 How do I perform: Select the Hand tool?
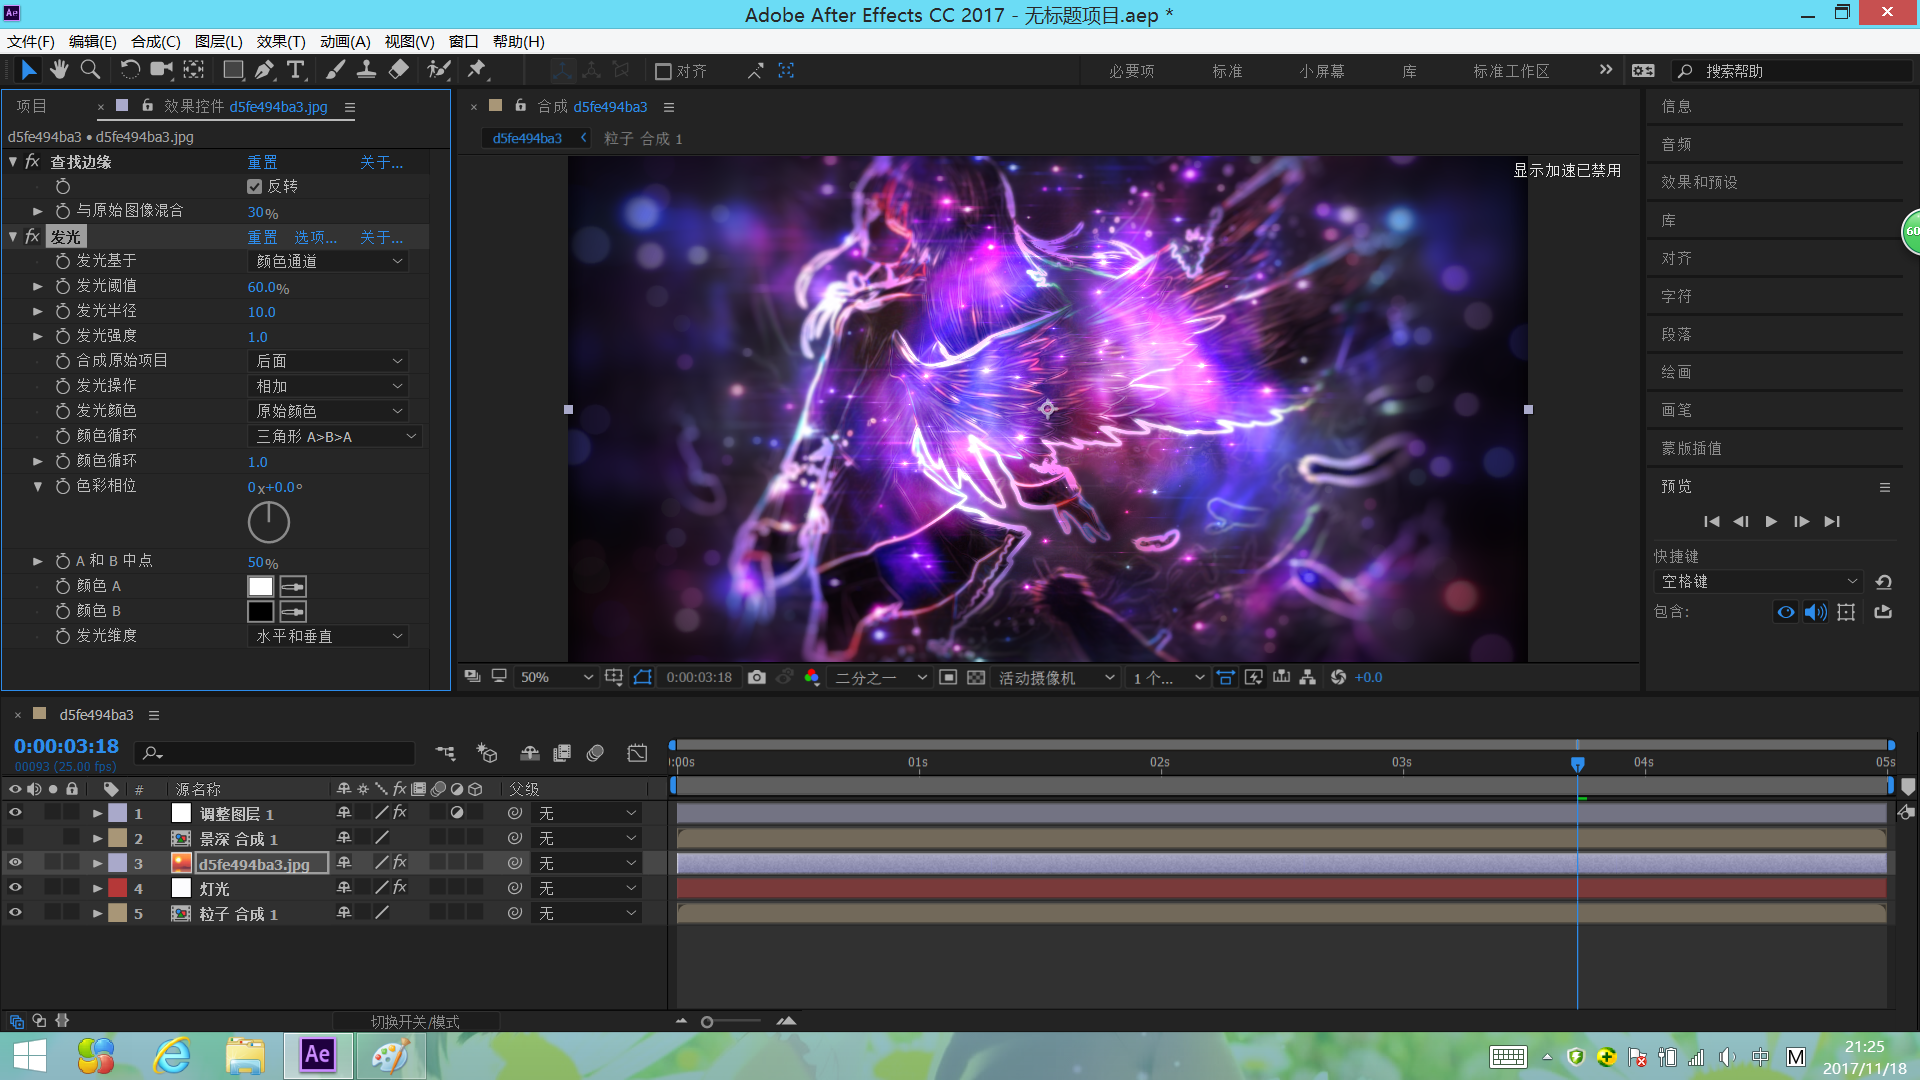click(x=59, y=70)
